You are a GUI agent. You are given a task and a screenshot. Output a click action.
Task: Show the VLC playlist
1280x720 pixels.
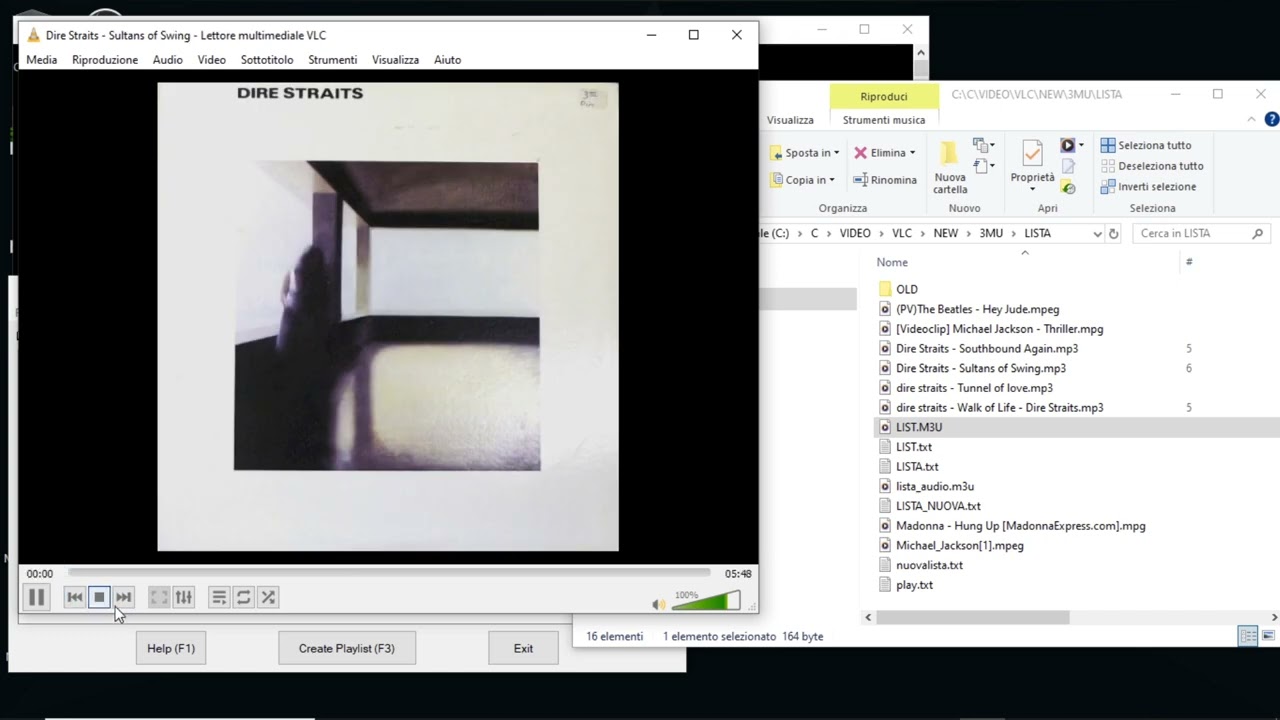(219, 597)
